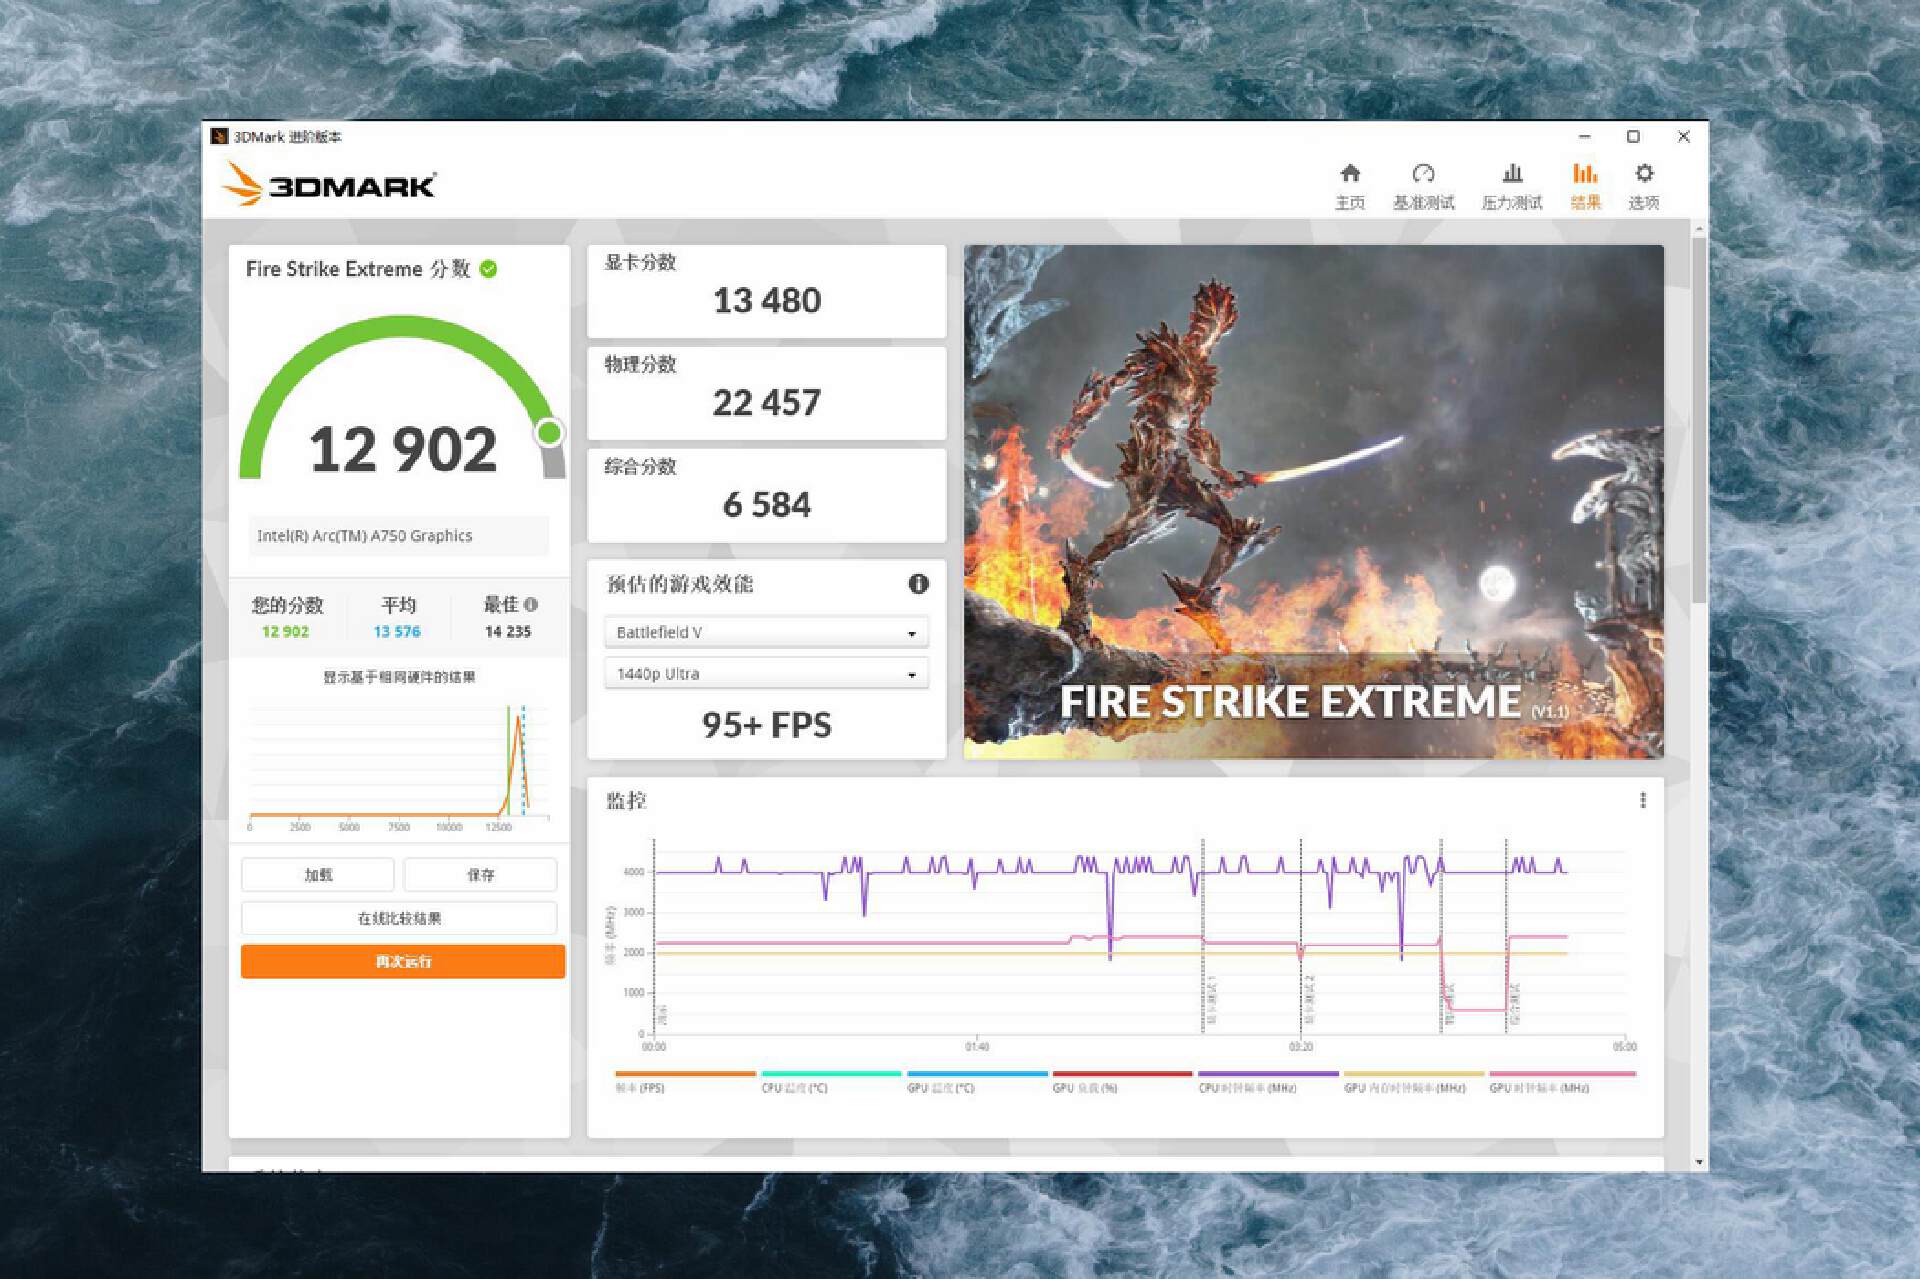Click the Load (加载) button

tap(318, 875)
